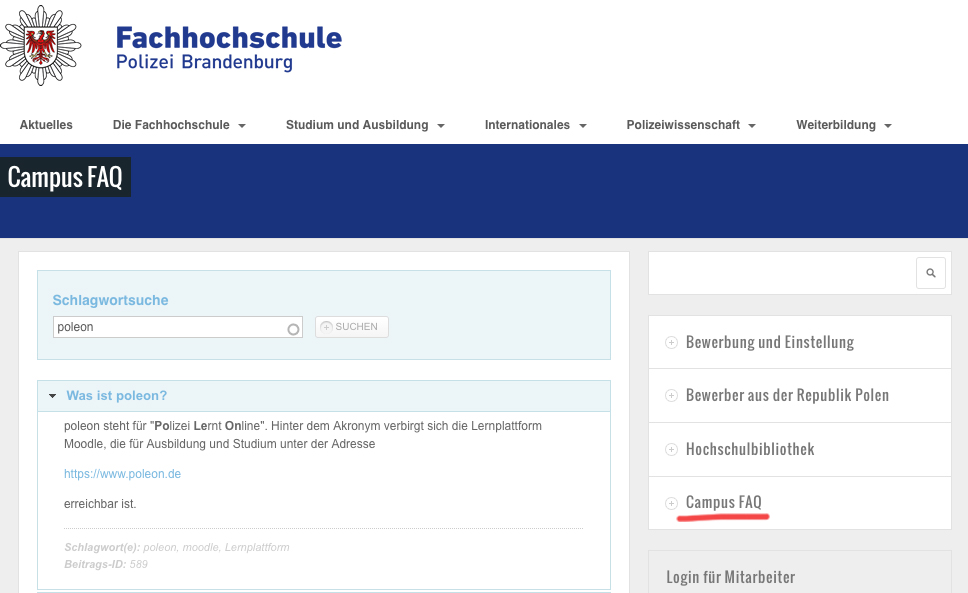Click the plus icon beside Bewerber aus der Republik Polen
Screen dimensions: 968x593
[671, 396]
